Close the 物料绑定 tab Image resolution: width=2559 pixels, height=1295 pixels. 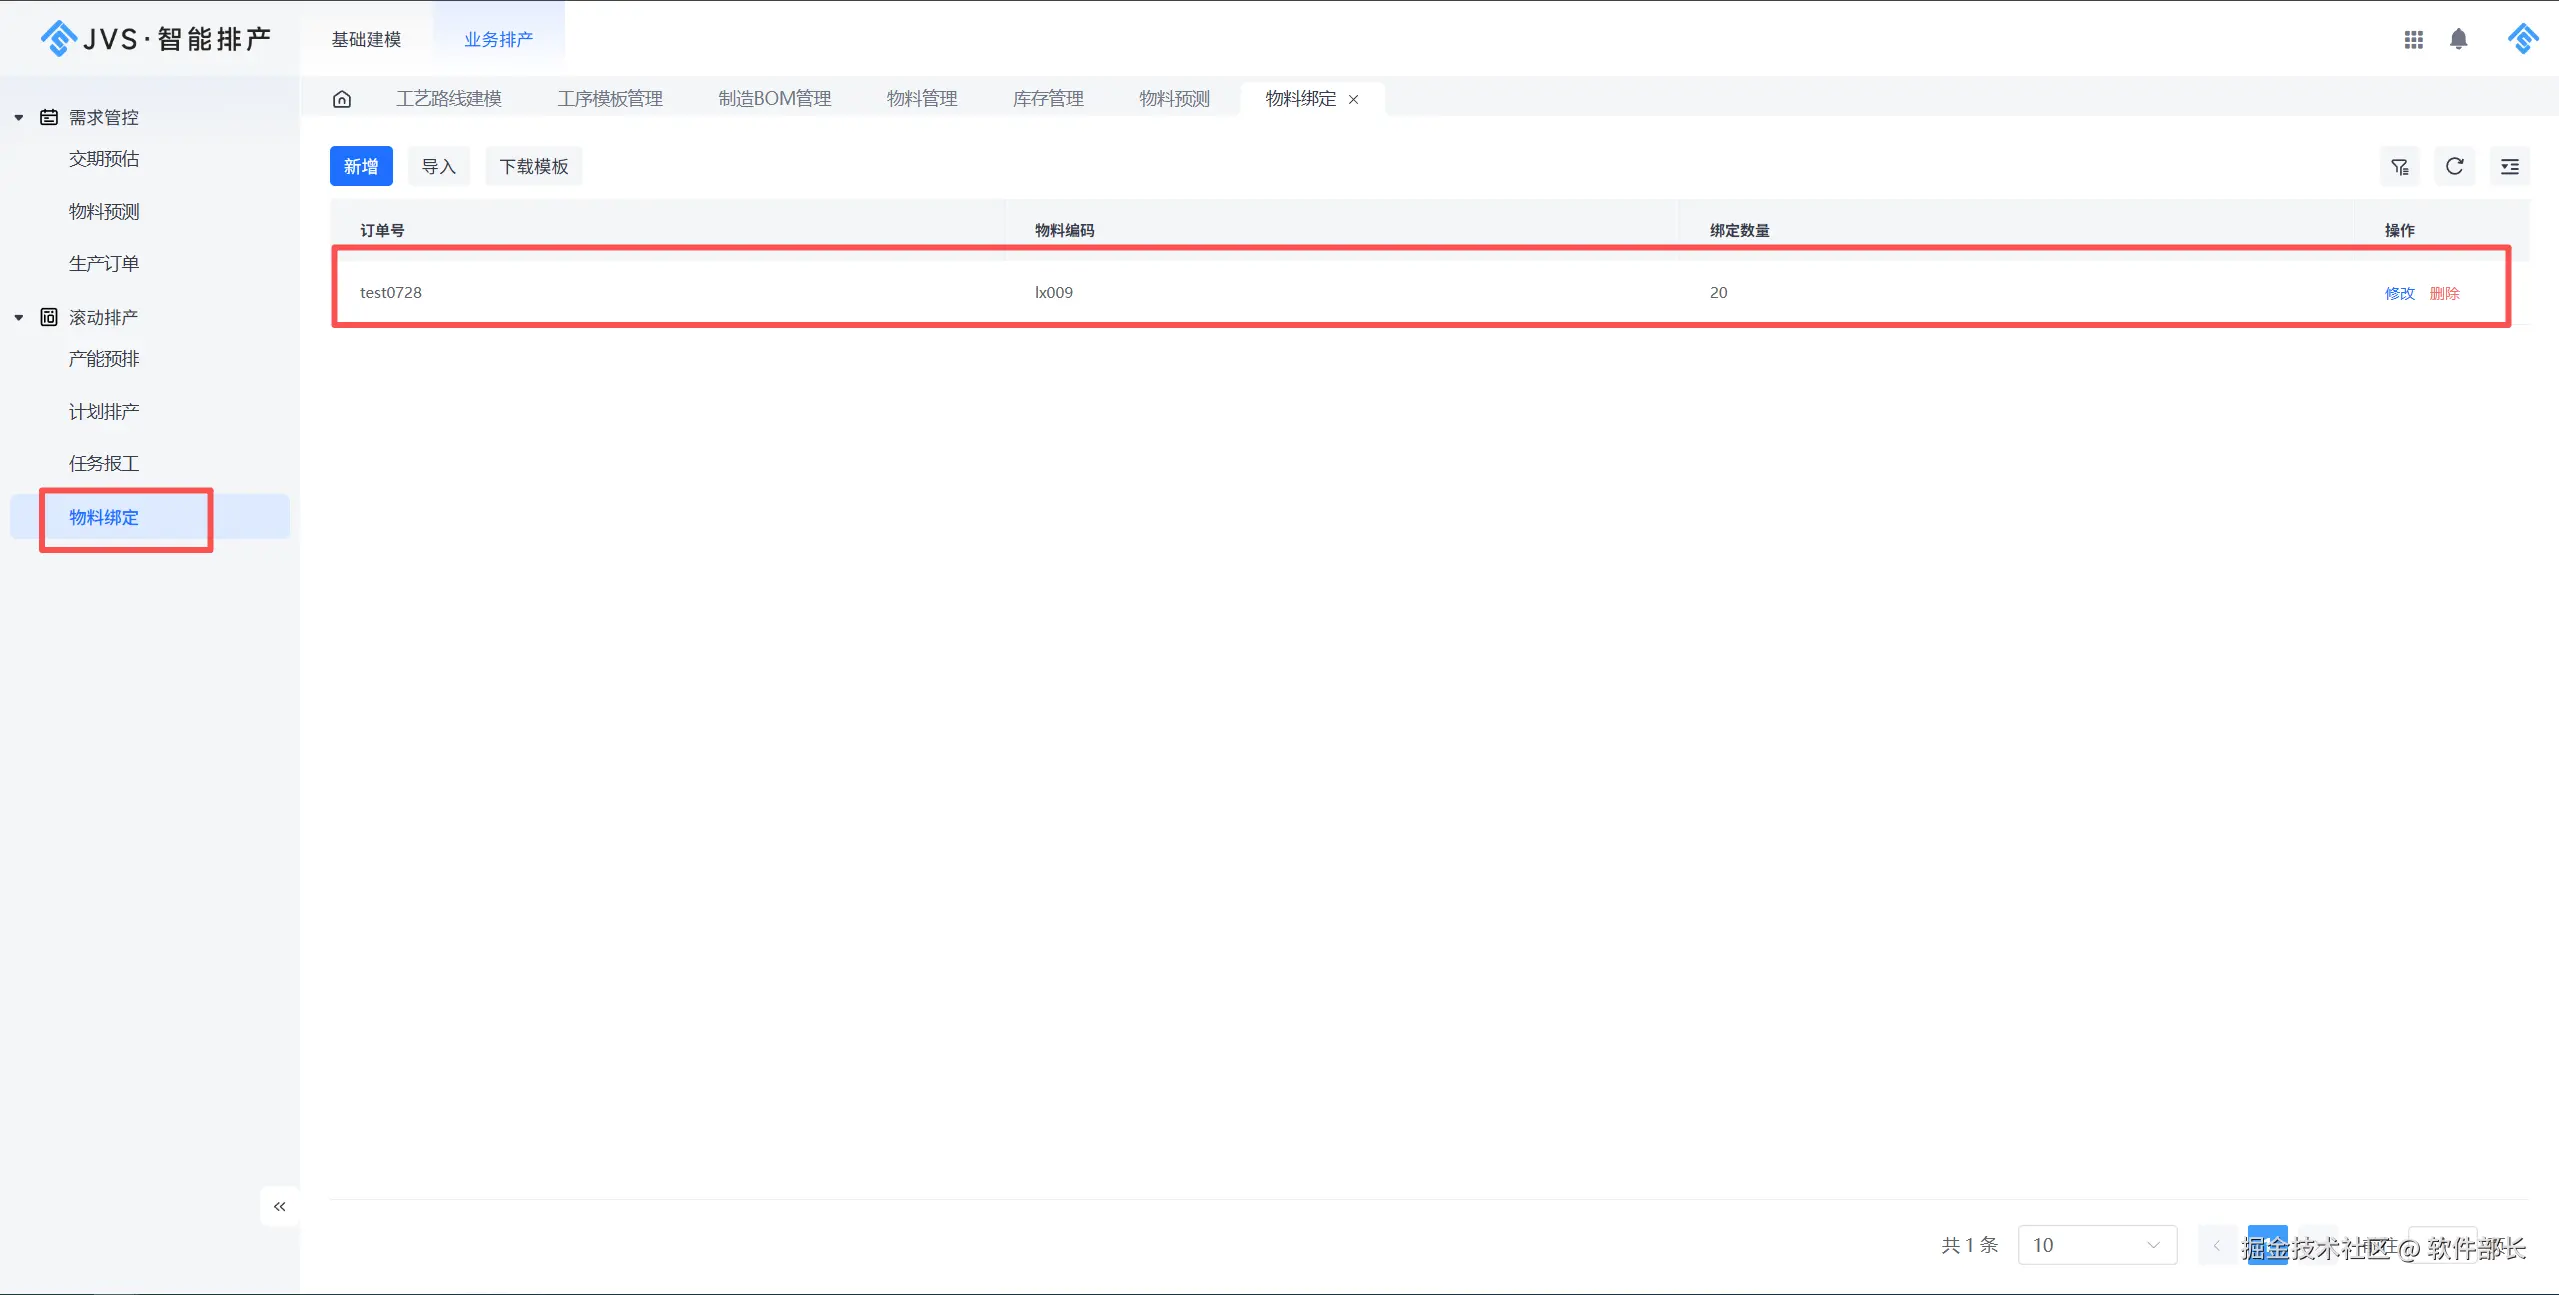(1354, 99)
